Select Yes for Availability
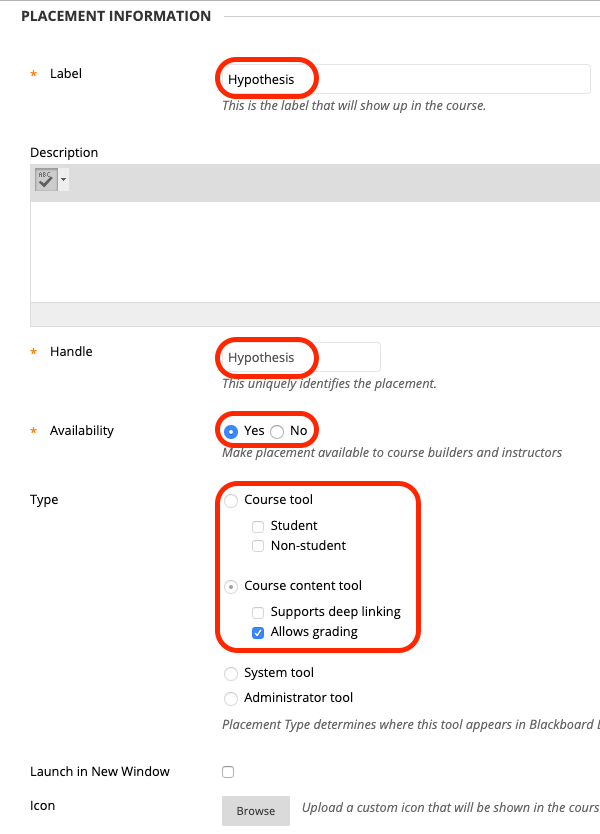The width and height of the screenshot is (600, 834). coord(231,431)
